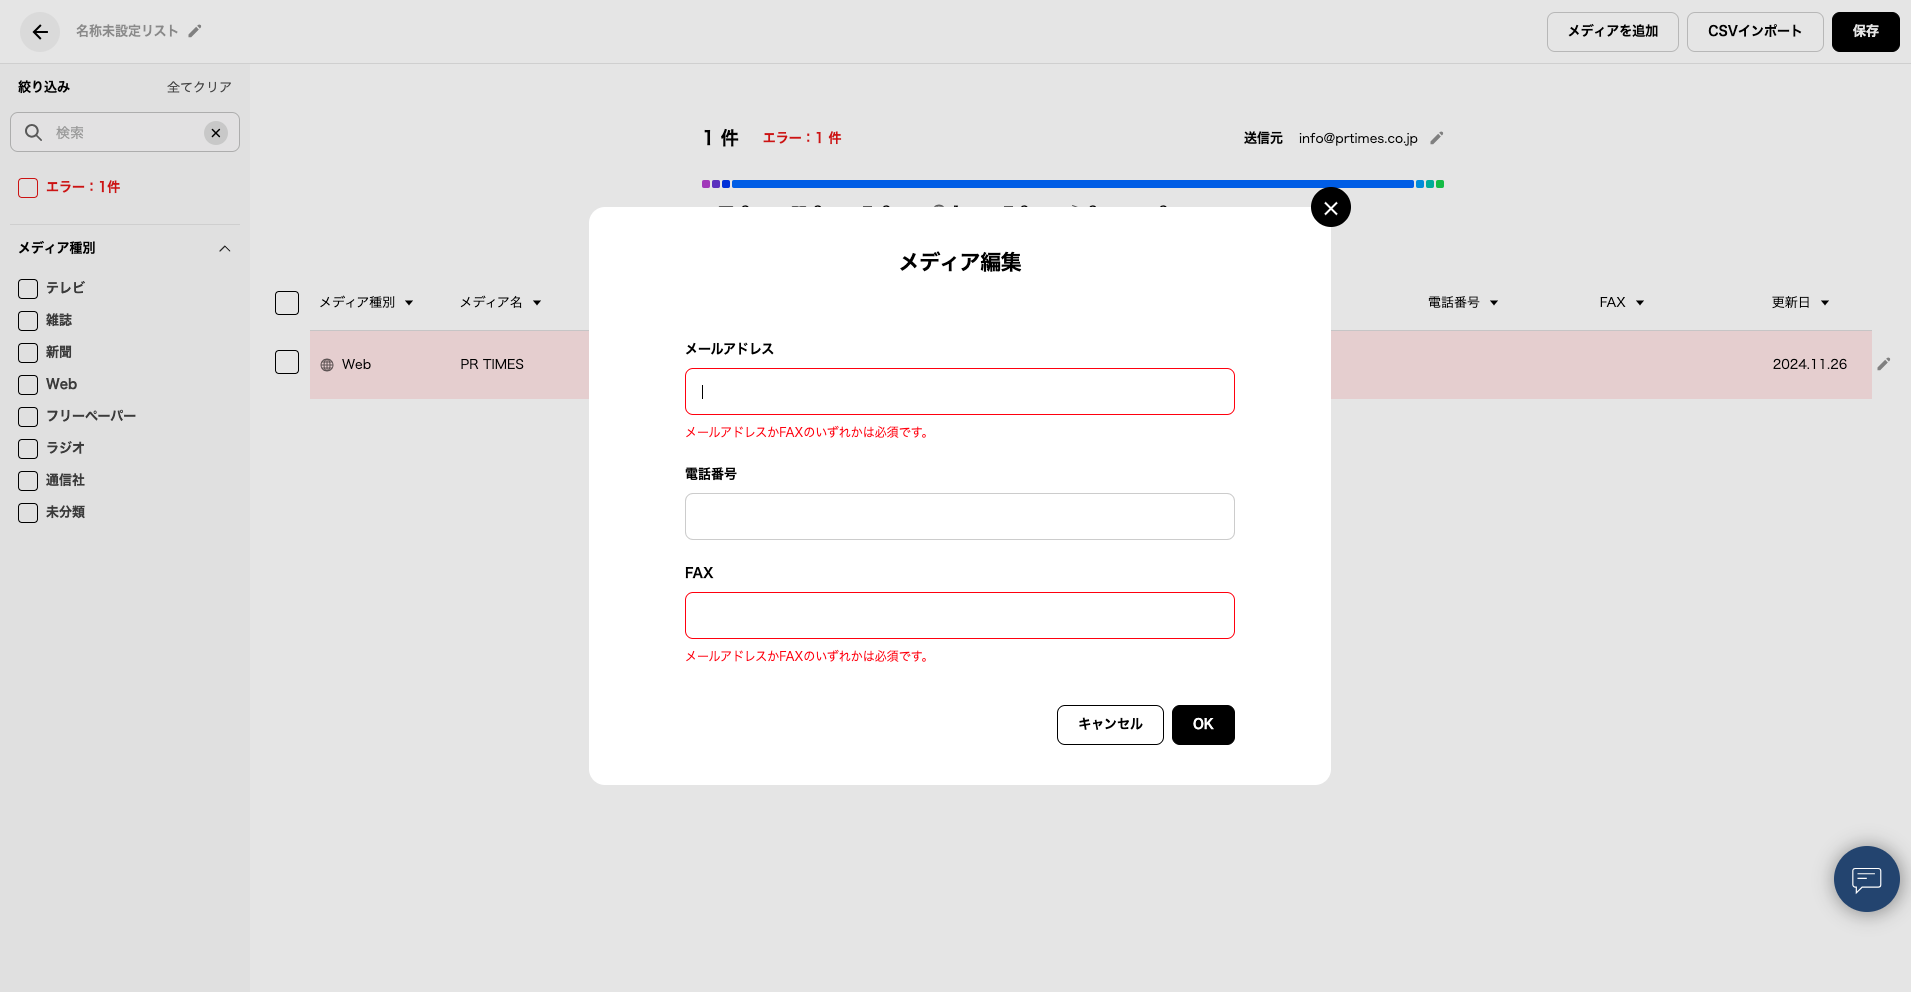Viewport: 1911px width, 992px height.
Task: Open the FAX column header dropdown
Action: [1640, 303]
